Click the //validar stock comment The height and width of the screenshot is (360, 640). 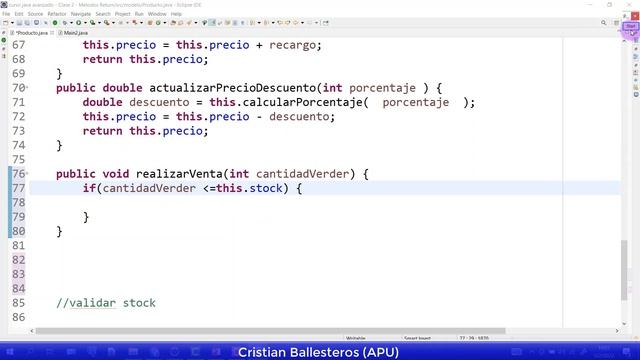click(x=106, y=303)
